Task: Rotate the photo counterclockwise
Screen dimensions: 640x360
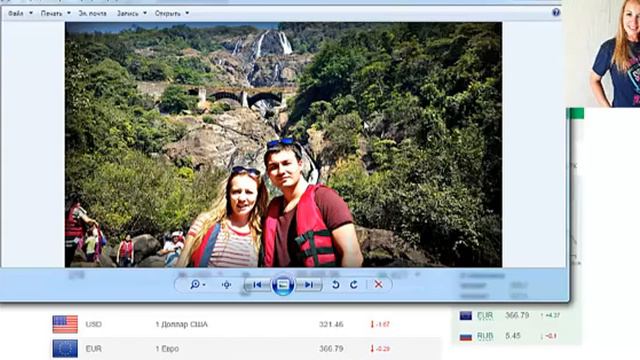Action: click(x=335, y=284)
